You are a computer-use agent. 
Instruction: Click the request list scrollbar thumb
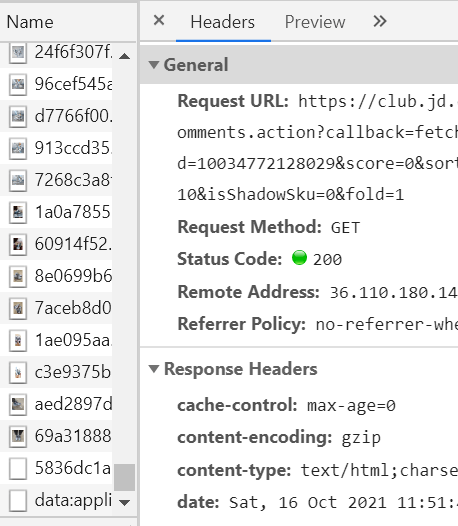(x=124, y=477)
